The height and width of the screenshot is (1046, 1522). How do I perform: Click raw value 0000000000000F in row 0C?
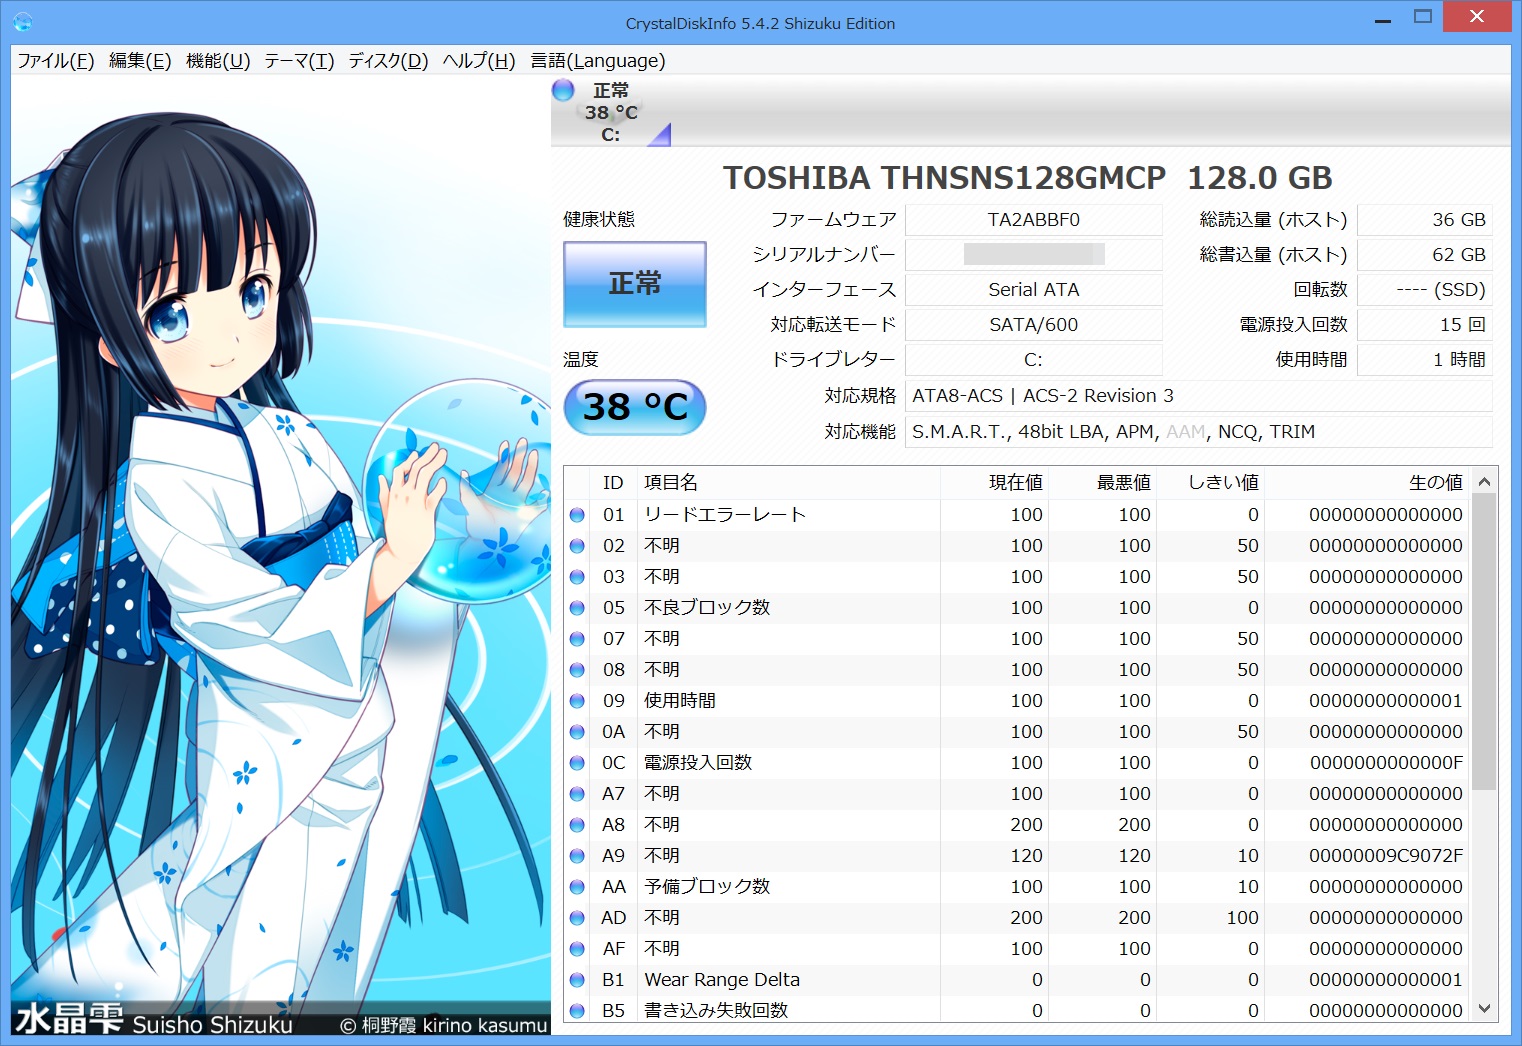pos(1386,763)
